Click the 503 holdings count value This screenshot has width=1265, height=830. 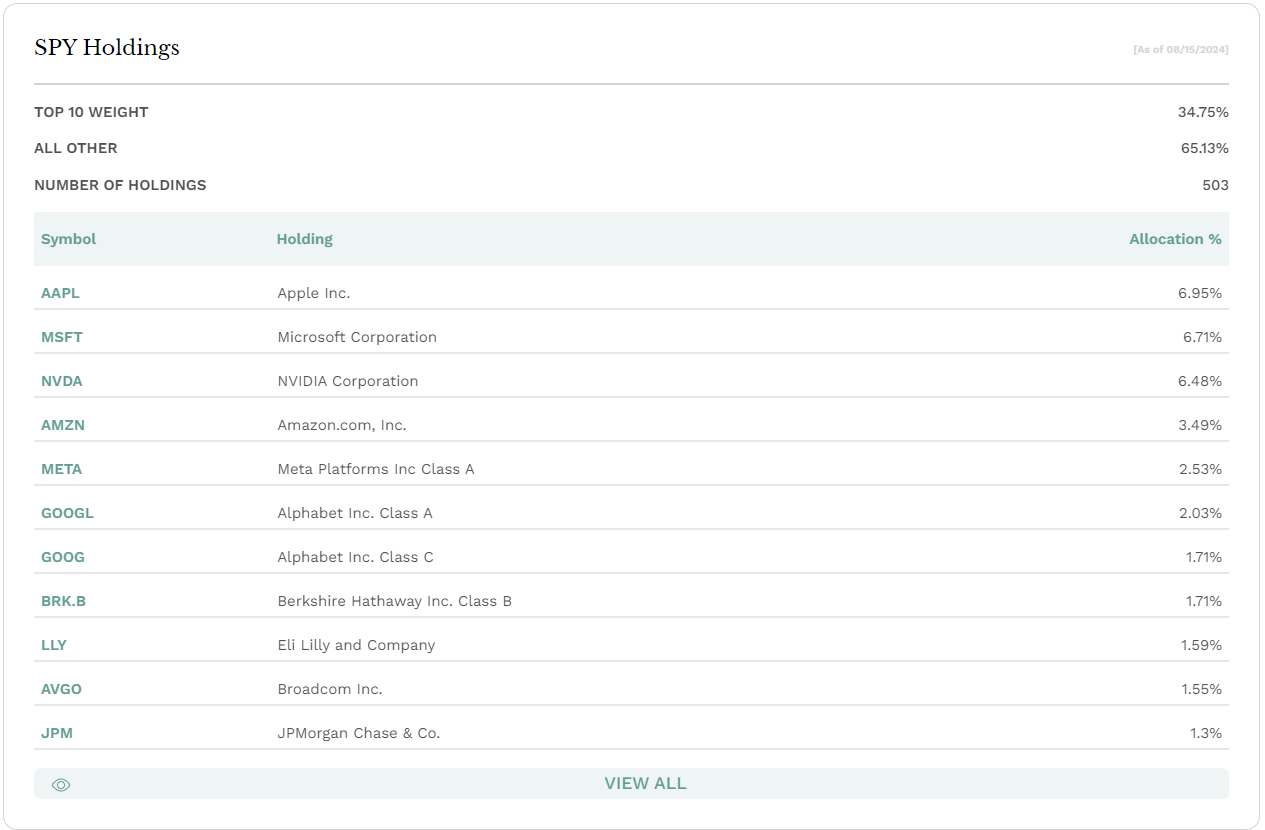1215,185
